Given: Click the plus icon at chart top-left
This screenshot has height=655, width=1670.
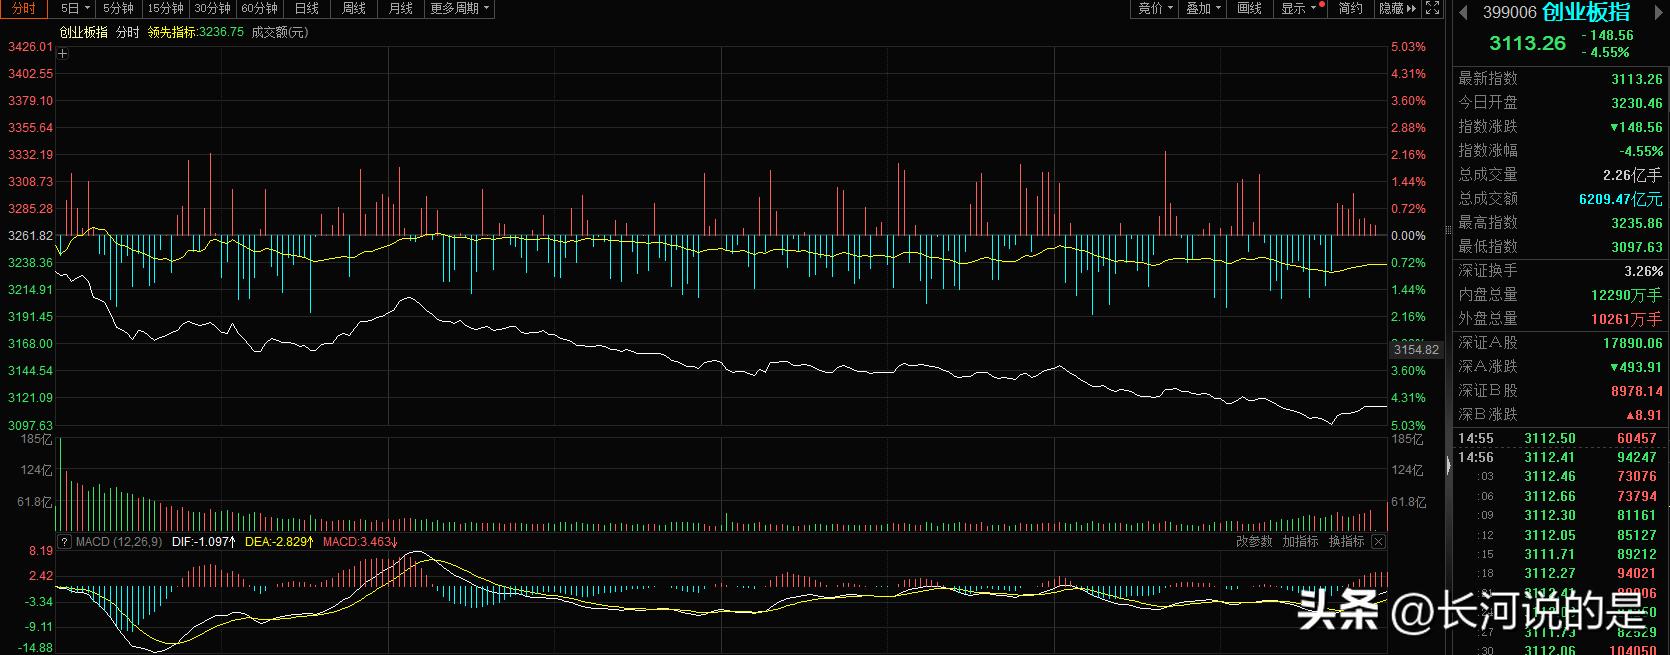Looking at the screenshot, I should pos(63,54).
